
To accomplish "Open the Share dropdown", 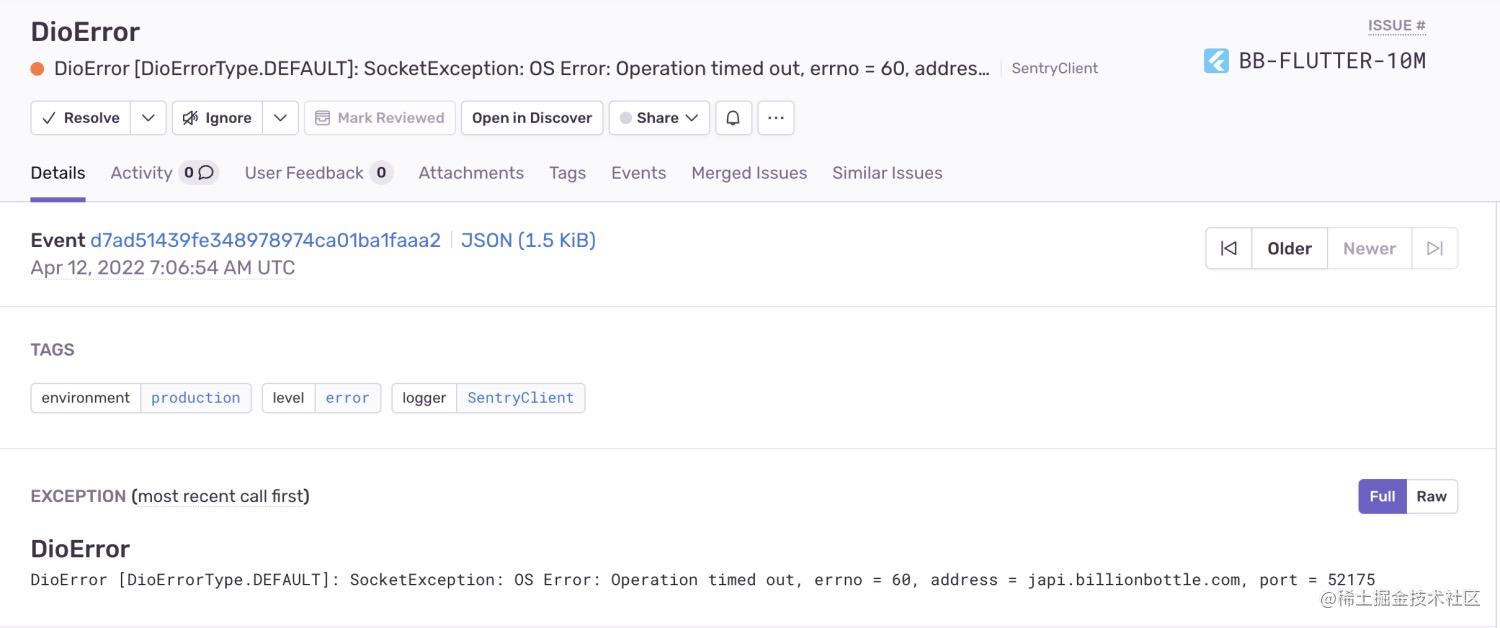I will (x=659, y=118).
